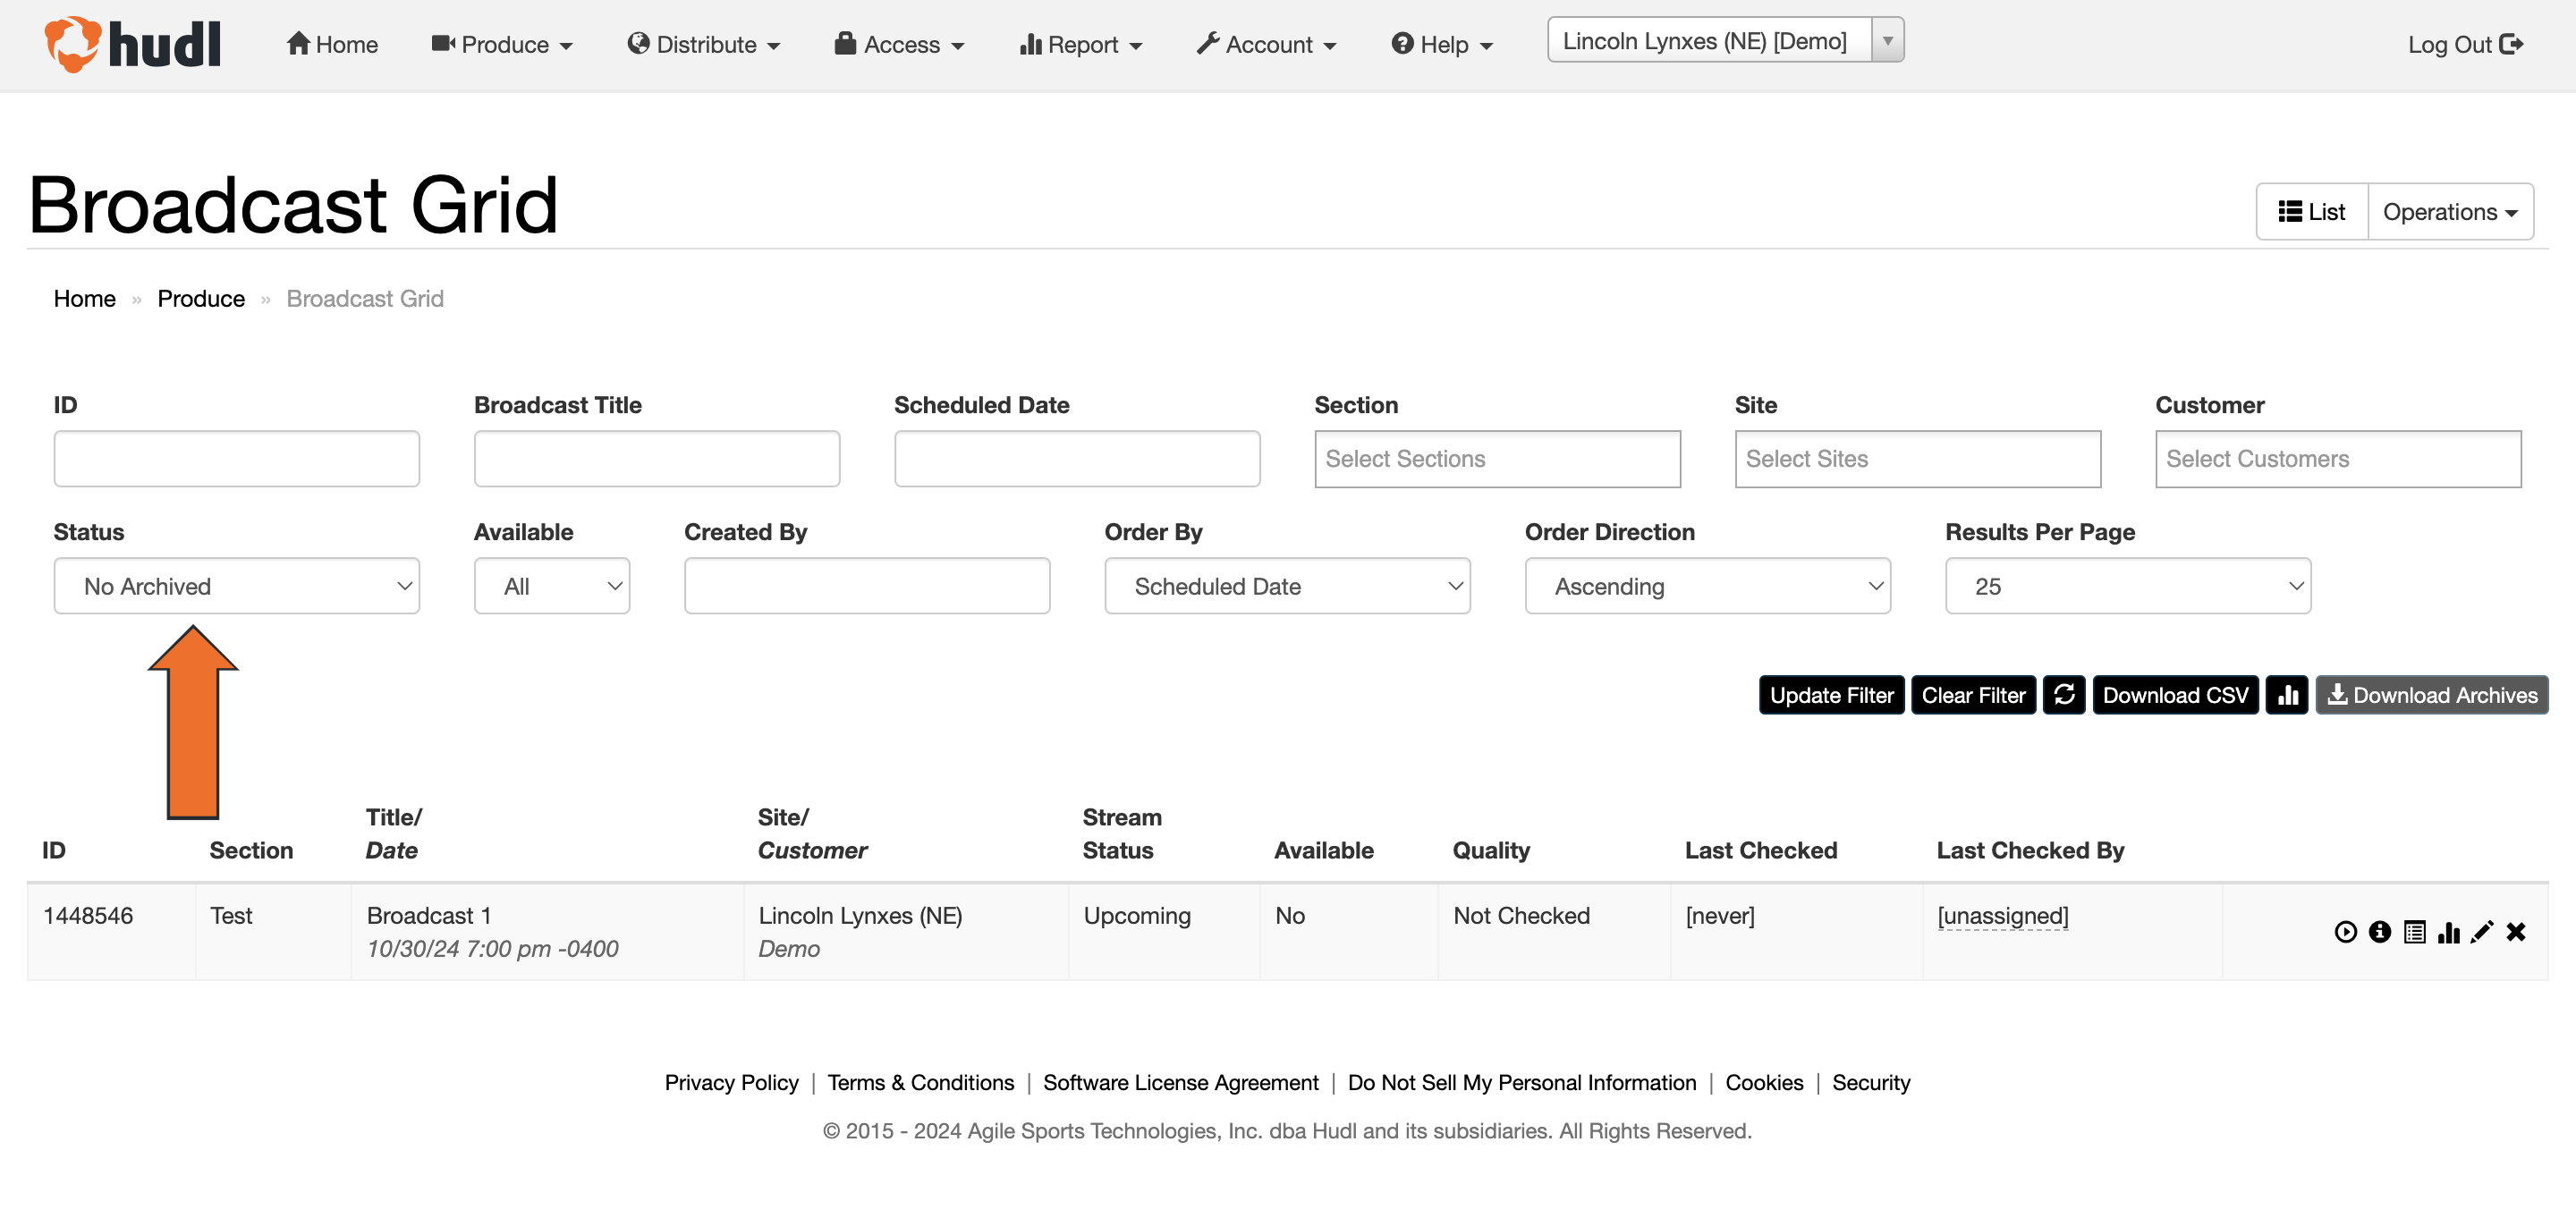The width and height of the screenshot is (2576, 1218).
Task: Open the Help menu
Action: [1442, 44]
